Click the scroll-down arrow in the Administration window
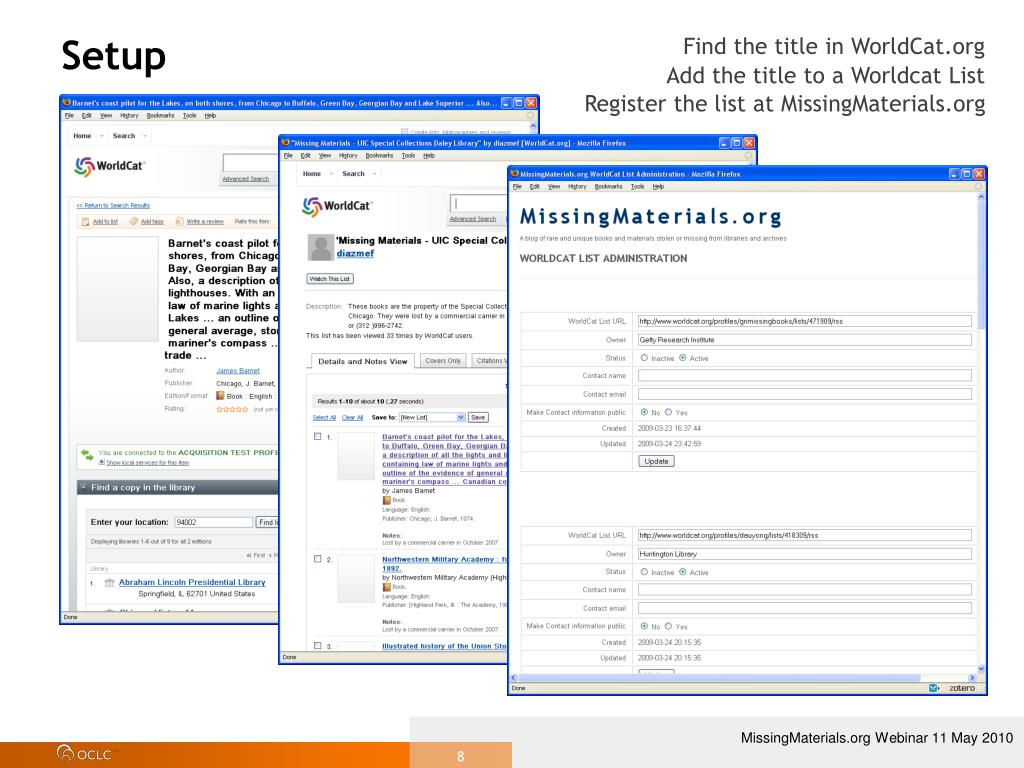1024x768 pixels. coord(980,669)
